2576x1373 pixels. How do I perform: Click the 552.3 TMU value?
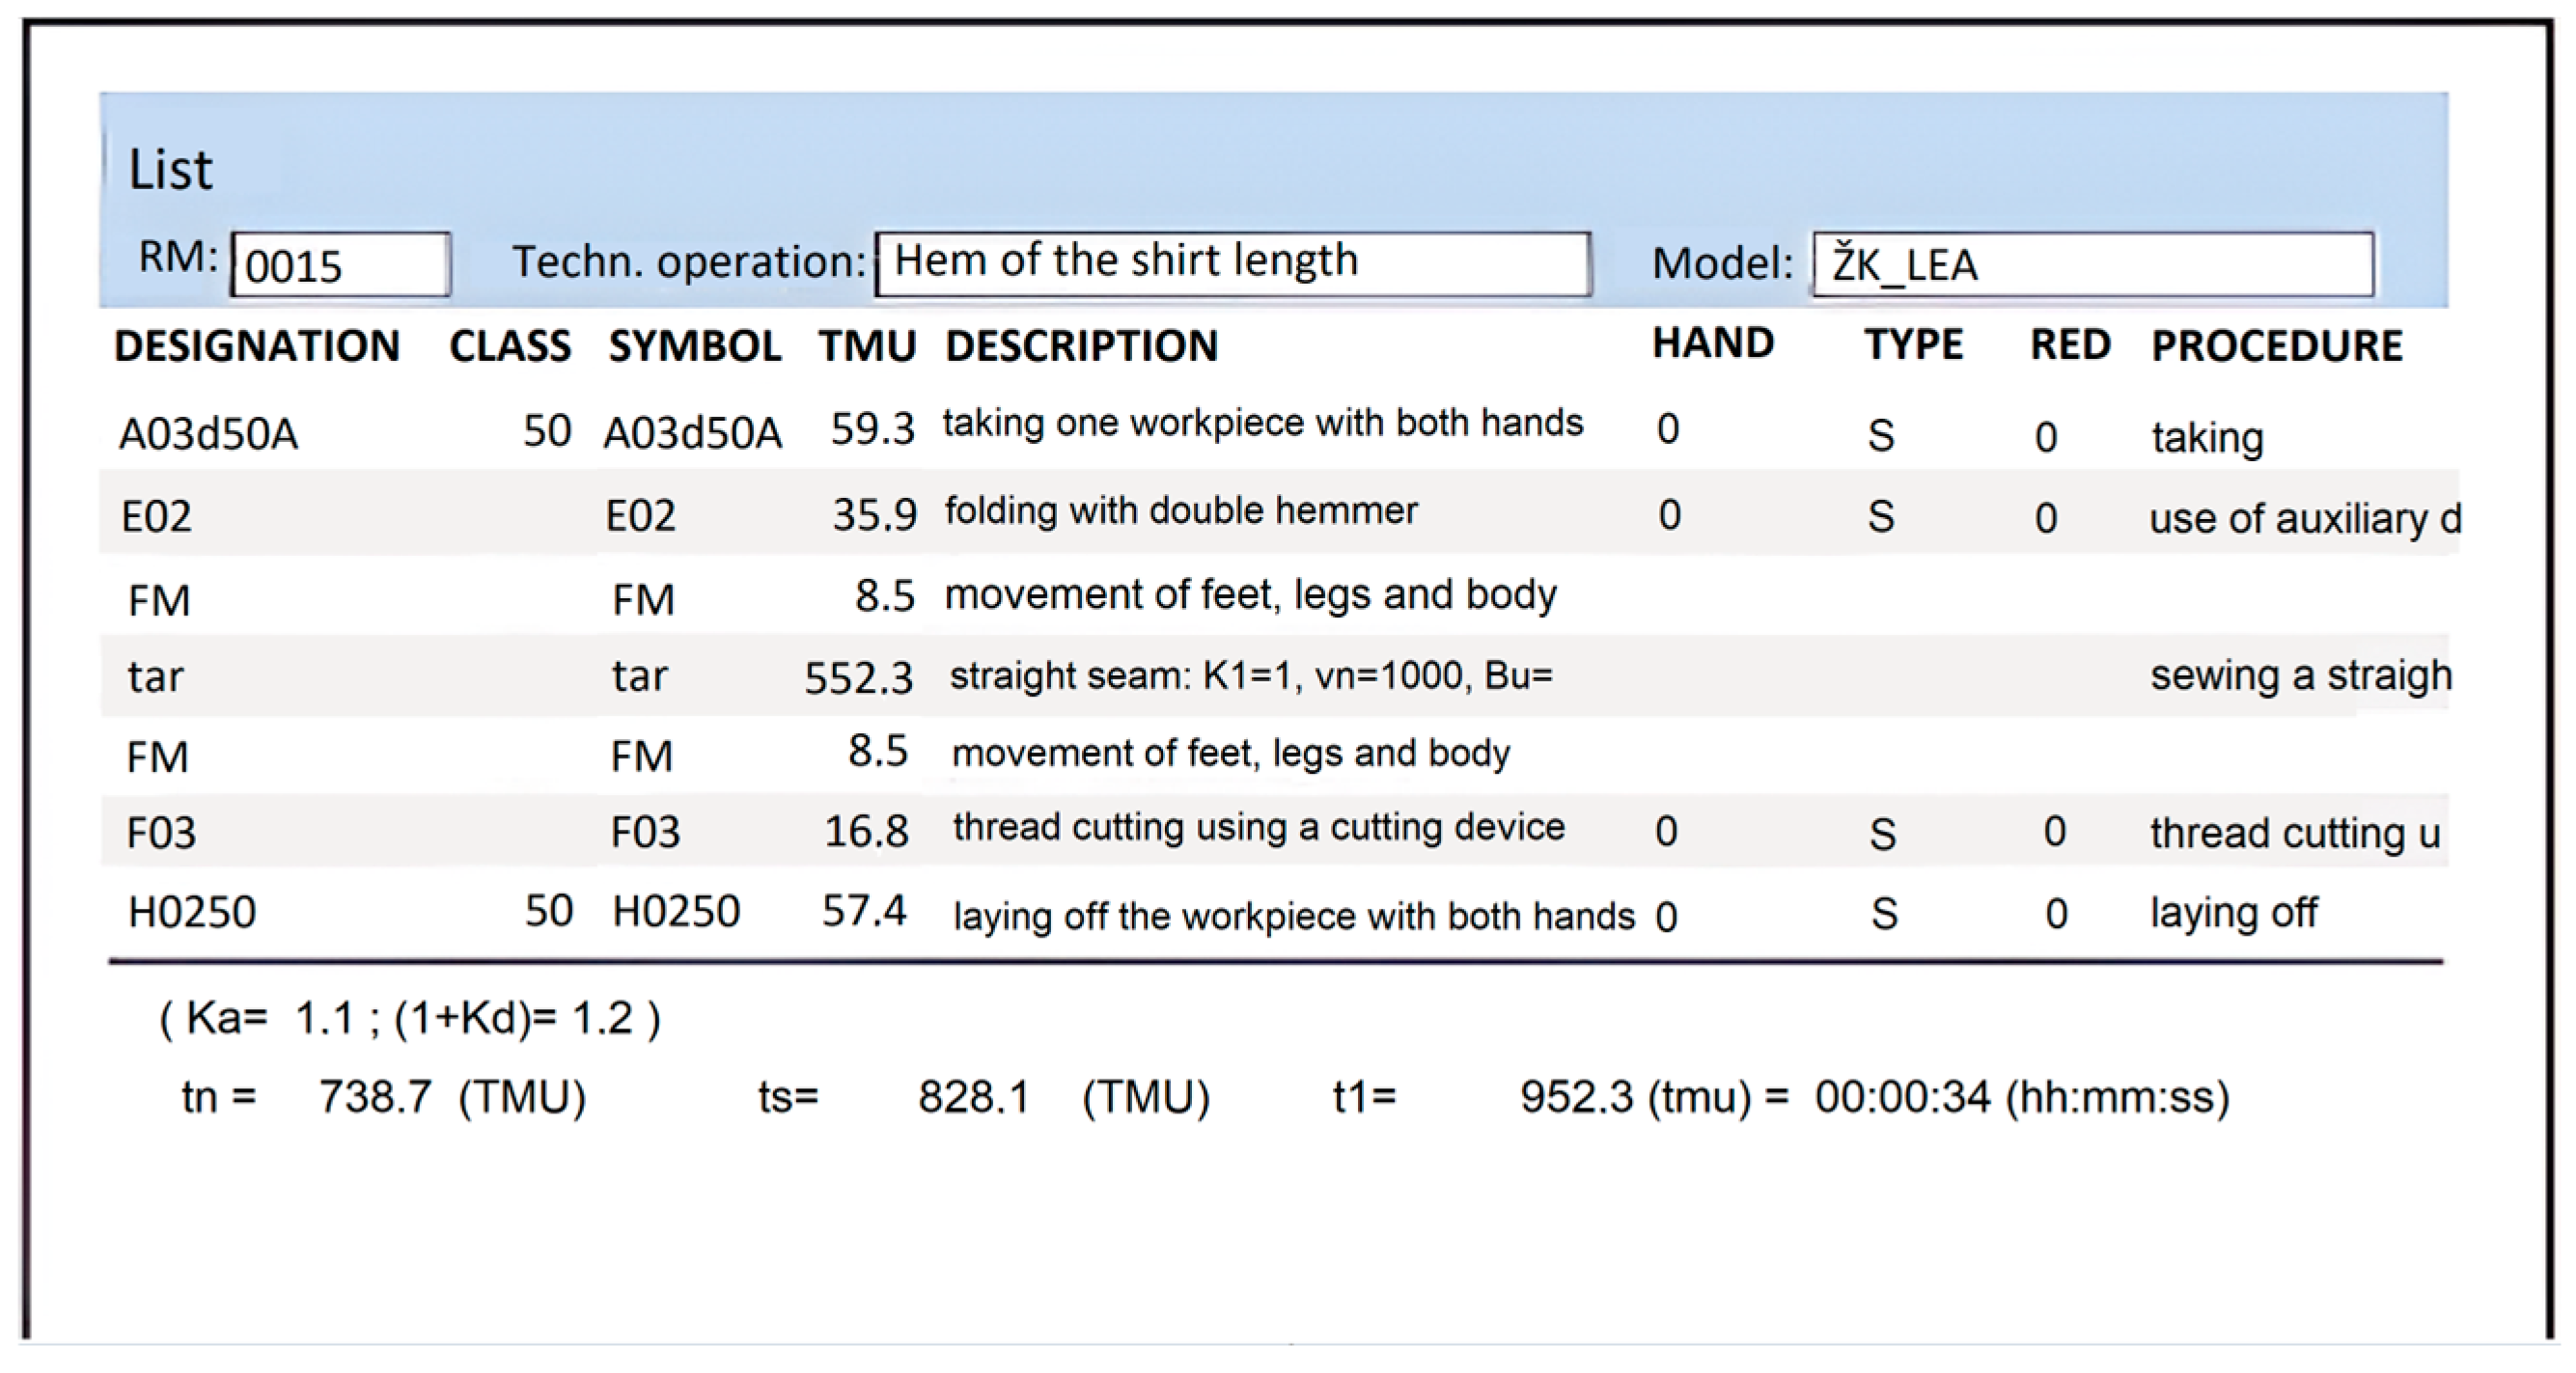[x=858, y=678]
